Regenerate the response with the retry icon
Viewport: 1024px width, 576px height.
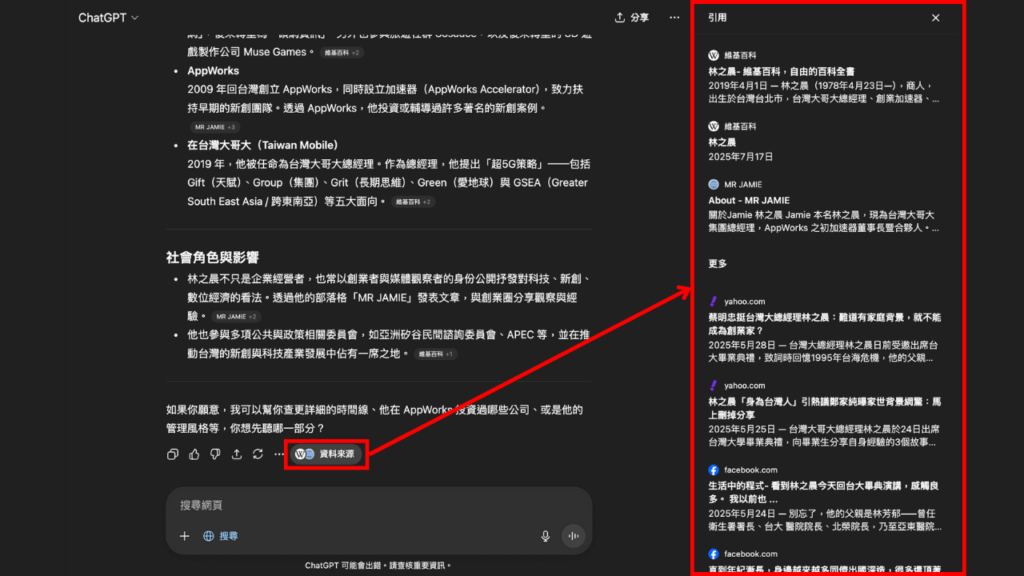point(258,454)
